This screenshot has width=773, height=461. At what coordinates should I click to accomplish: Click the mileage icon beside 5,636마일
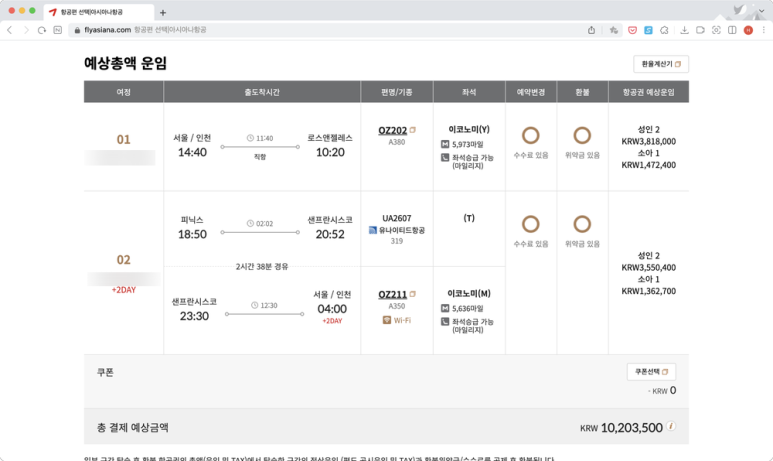(x=445, y=308)
